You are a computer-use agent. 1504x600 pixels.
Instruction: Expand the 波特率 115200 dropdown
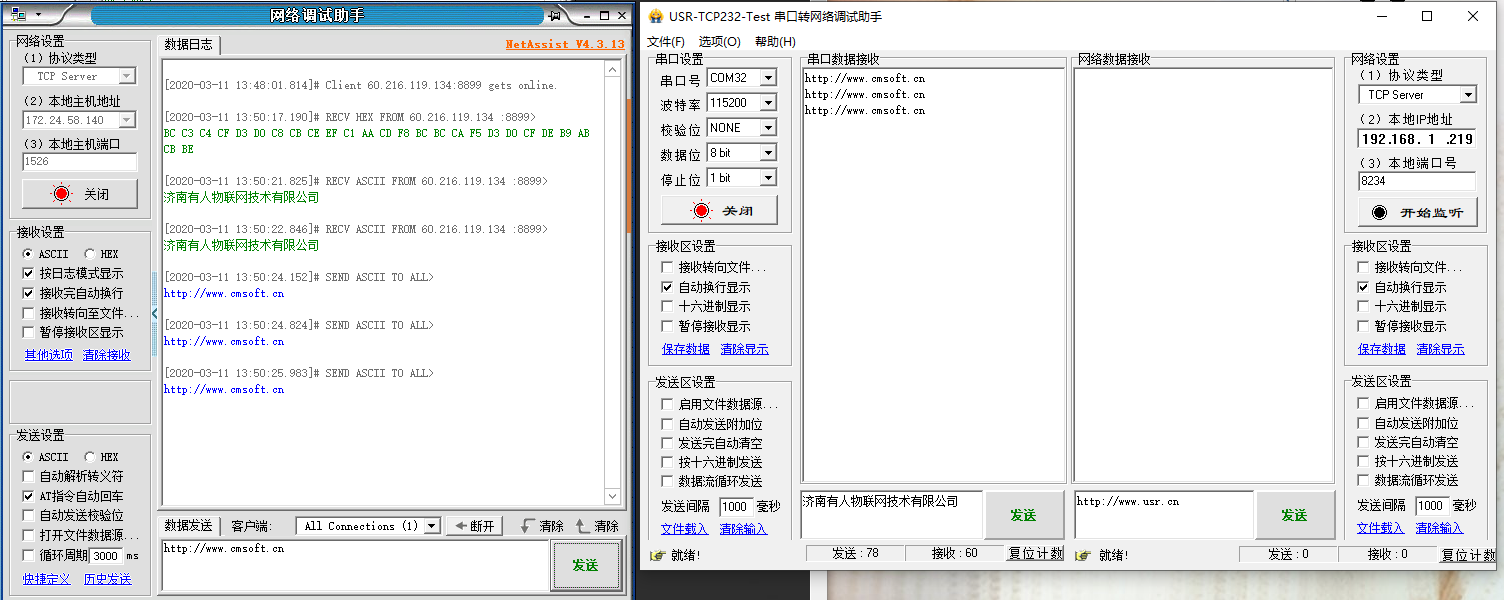[x=767, y=103]
